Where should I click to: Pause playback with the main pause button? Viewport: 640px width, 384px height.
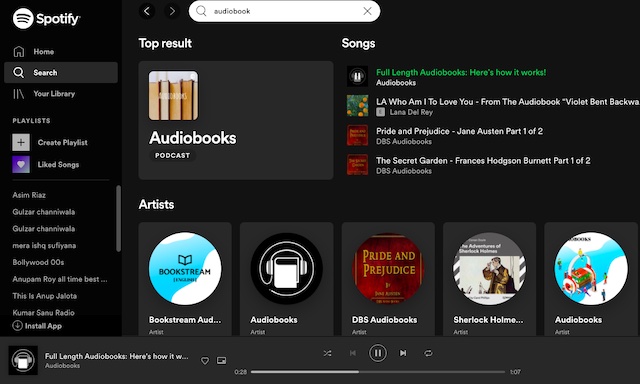[378, 353]
